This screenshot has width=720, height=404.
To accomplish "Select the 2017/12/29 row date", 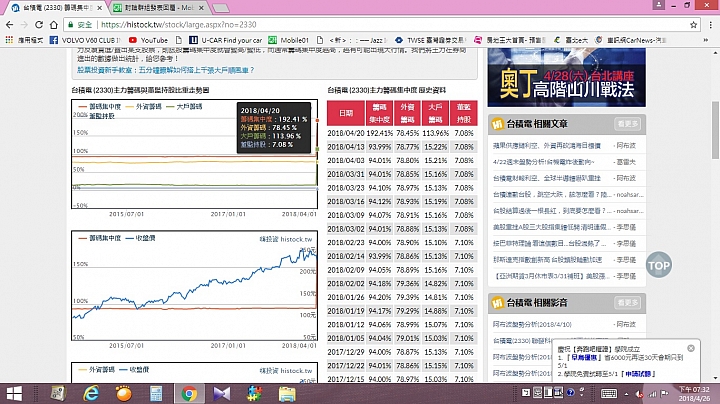I will click(346, 352).
